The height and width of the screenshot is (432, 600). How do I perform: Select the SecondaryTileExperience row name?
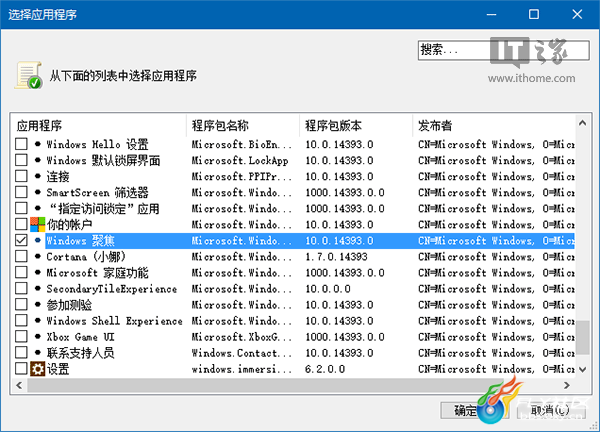112,289
